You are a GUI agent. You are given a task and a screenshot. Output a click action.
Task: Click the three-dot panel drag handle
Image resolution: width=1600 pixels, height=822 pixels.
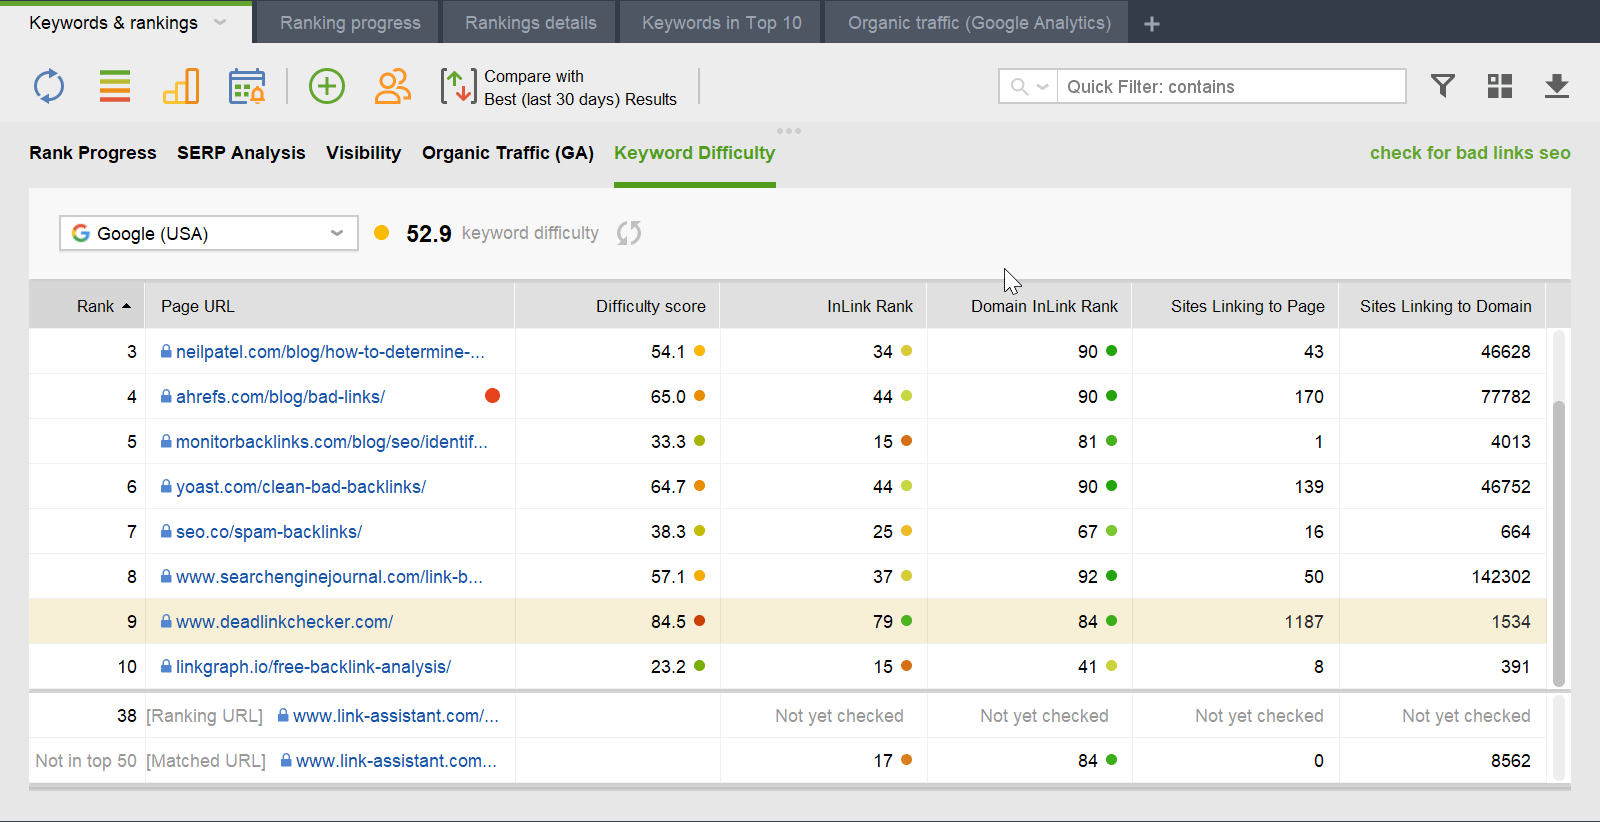tap(789, 131)
